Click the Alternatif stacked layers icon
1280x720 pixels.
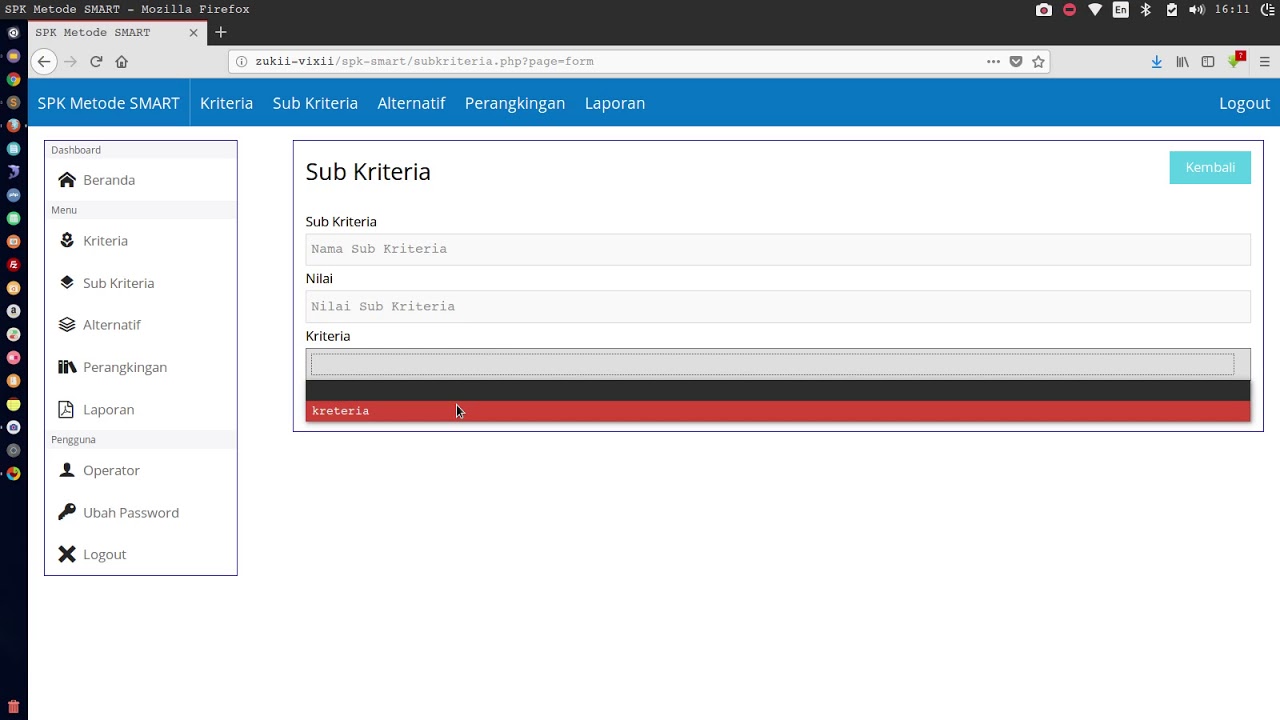point(67,325)
